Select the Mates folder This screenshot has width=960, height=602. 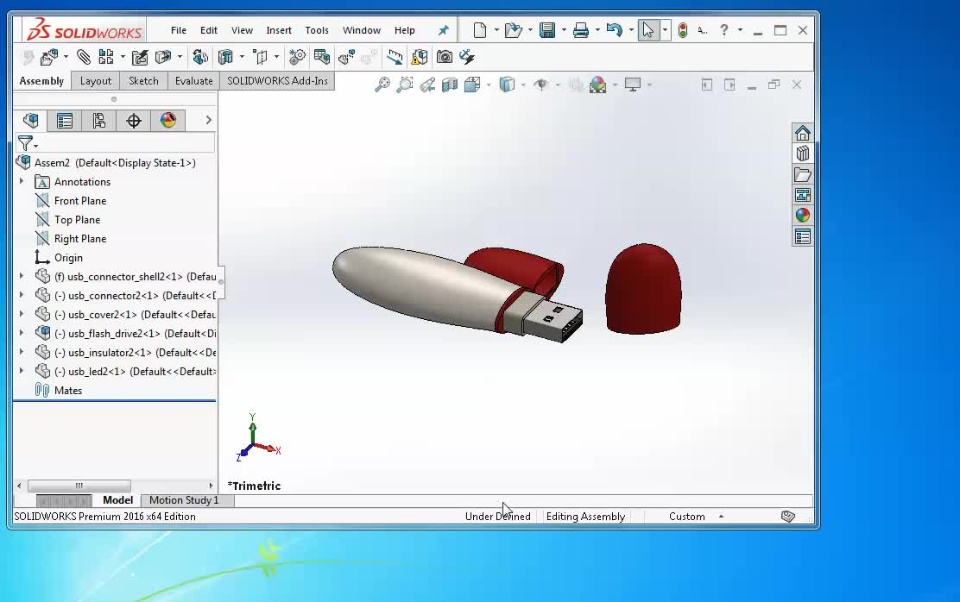[67, 390]
